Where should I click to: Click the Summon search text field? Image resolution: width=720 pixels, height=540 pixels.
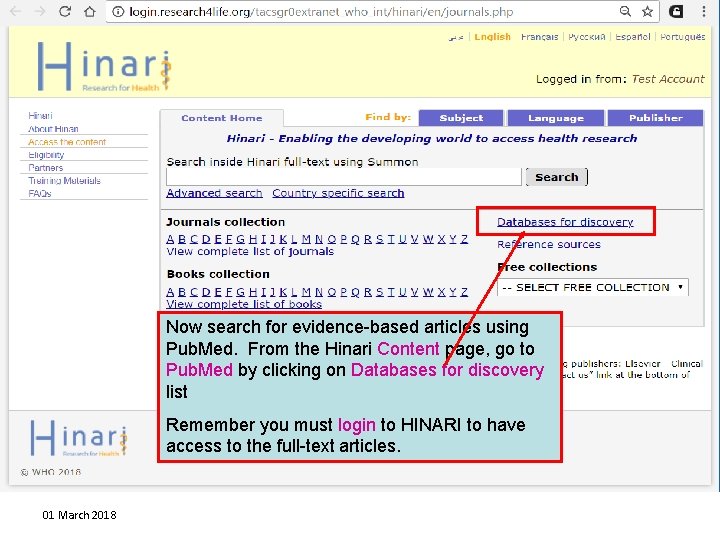click(344, 177)
